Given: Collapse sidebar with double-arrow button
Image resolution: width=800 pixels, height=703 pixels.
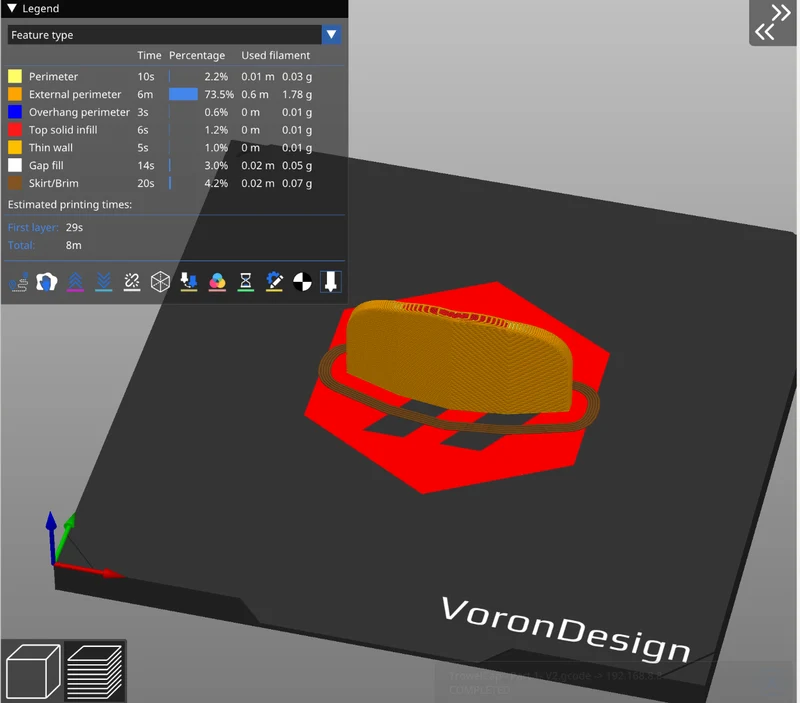Looking at the screenshot, I should 772,22.
